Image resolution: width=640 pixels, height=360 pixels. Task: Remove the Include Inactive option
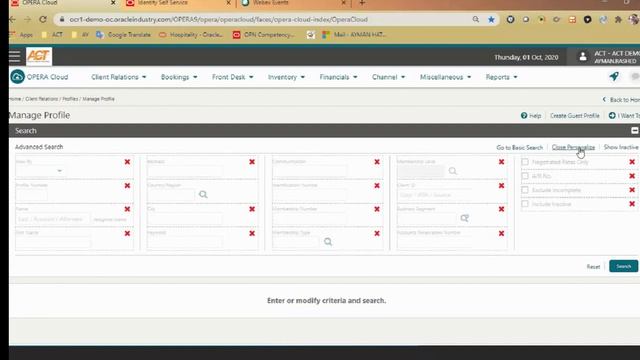click(632, 204)
